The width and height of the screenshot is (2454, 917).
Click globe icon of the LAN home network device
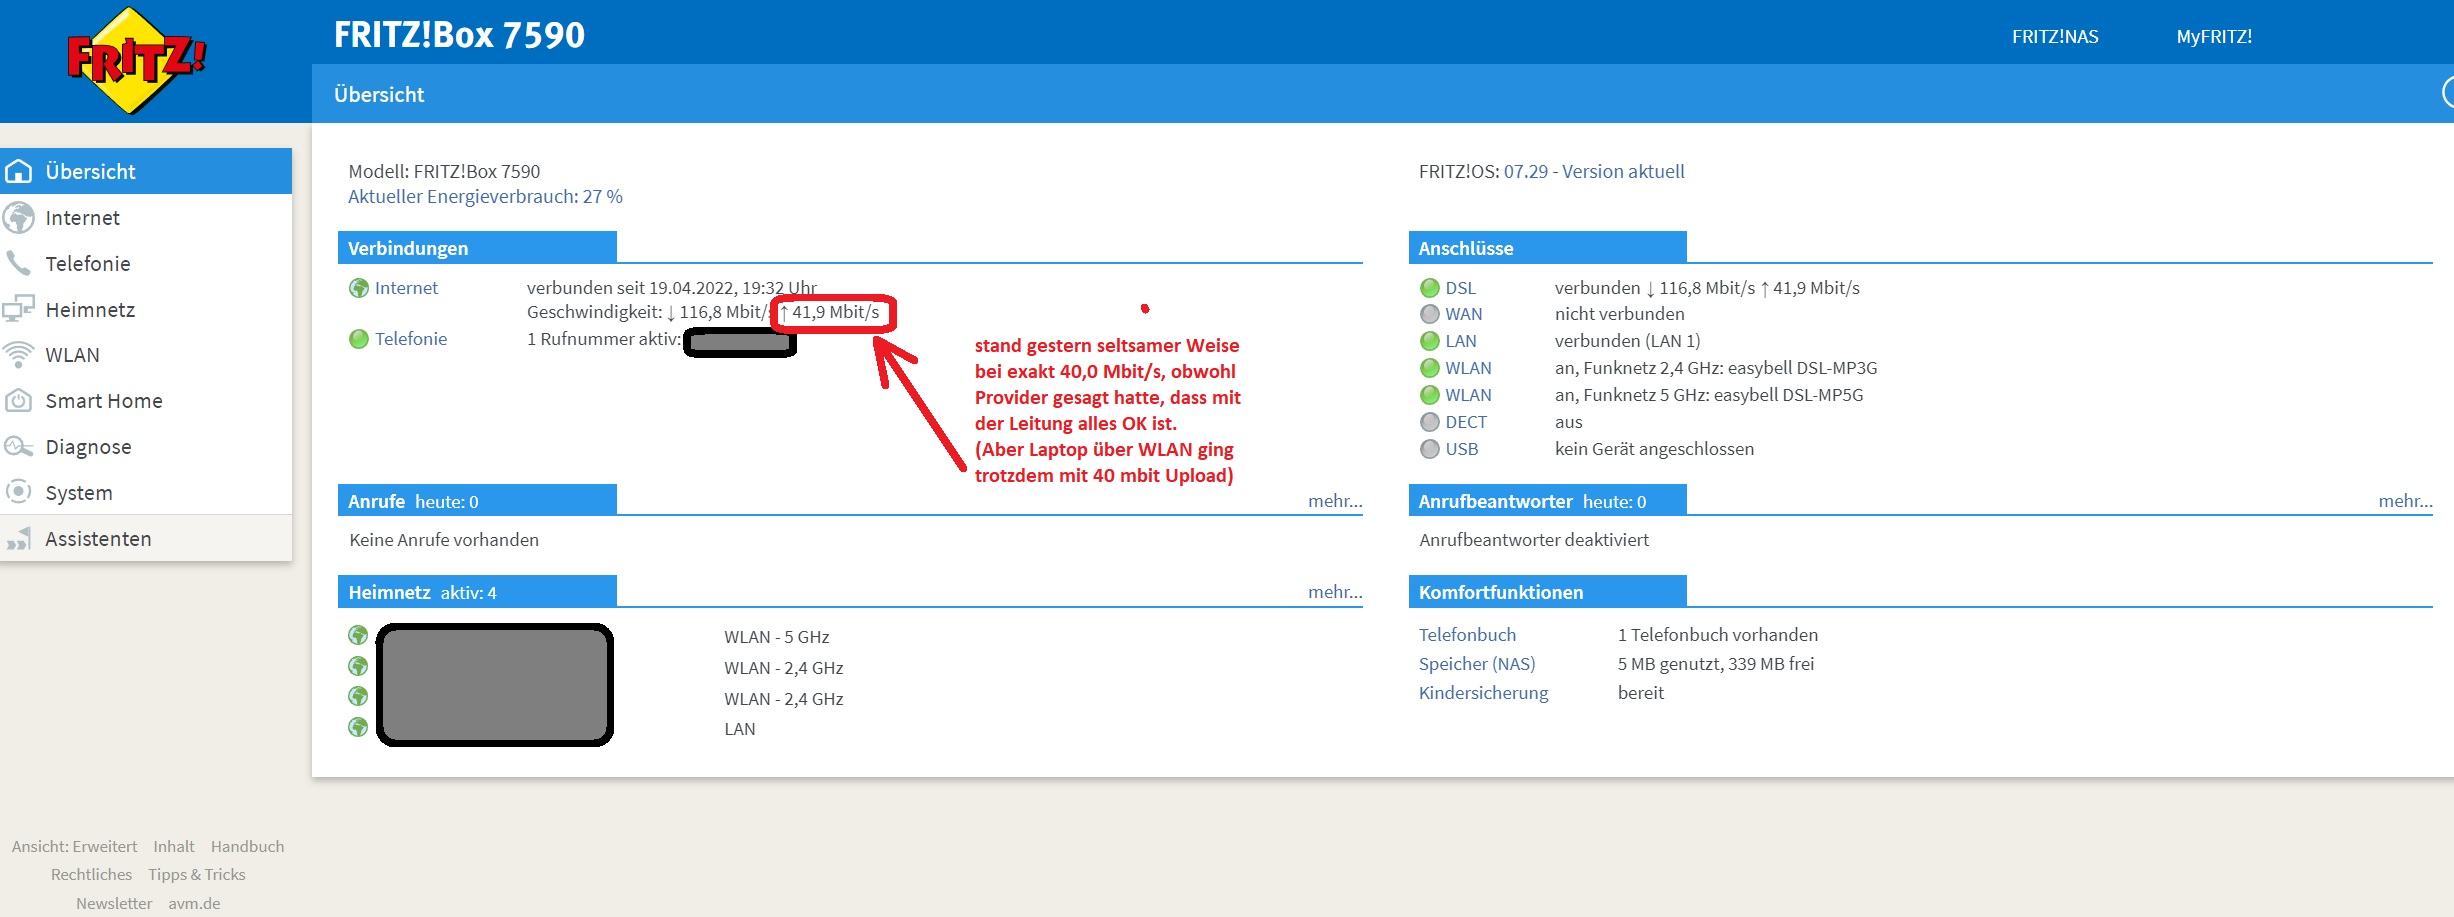(358, 727)
